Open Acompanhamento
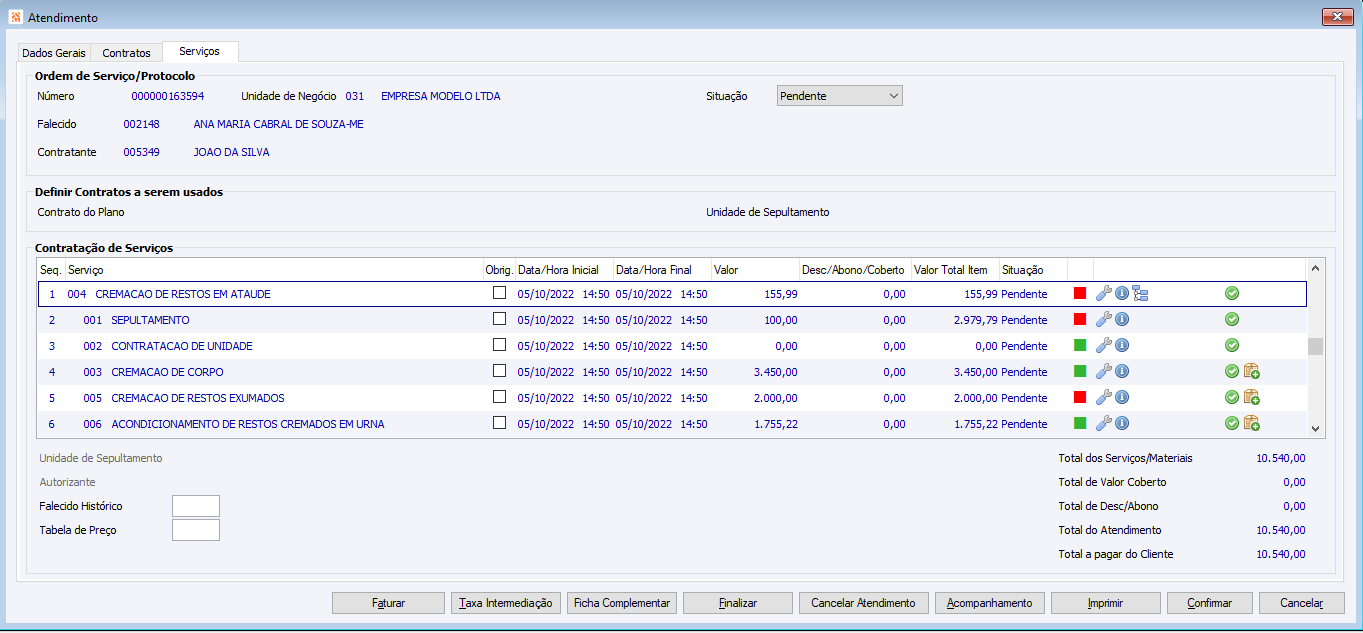The height and width of the screenshot is (633, 1363). (x=990, y=603)
